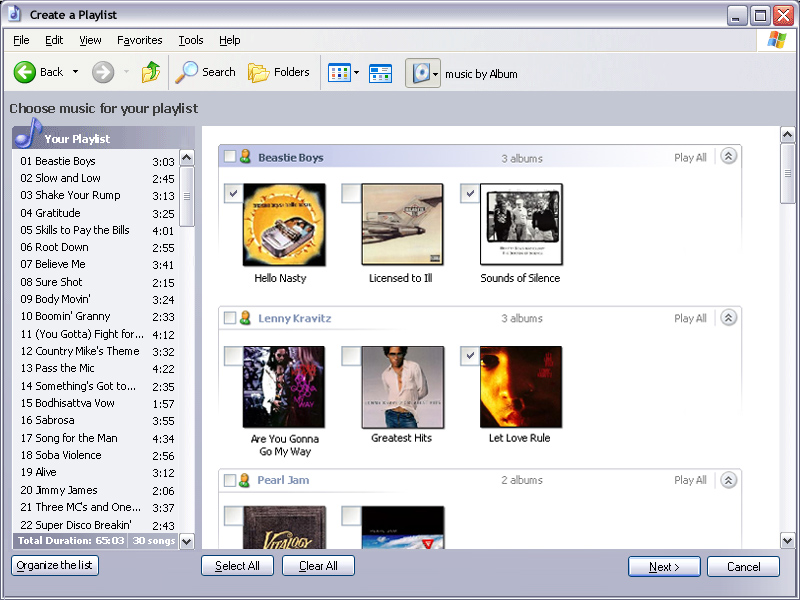
Task: Open Search magnifier tool
Action: click(206, 72)
